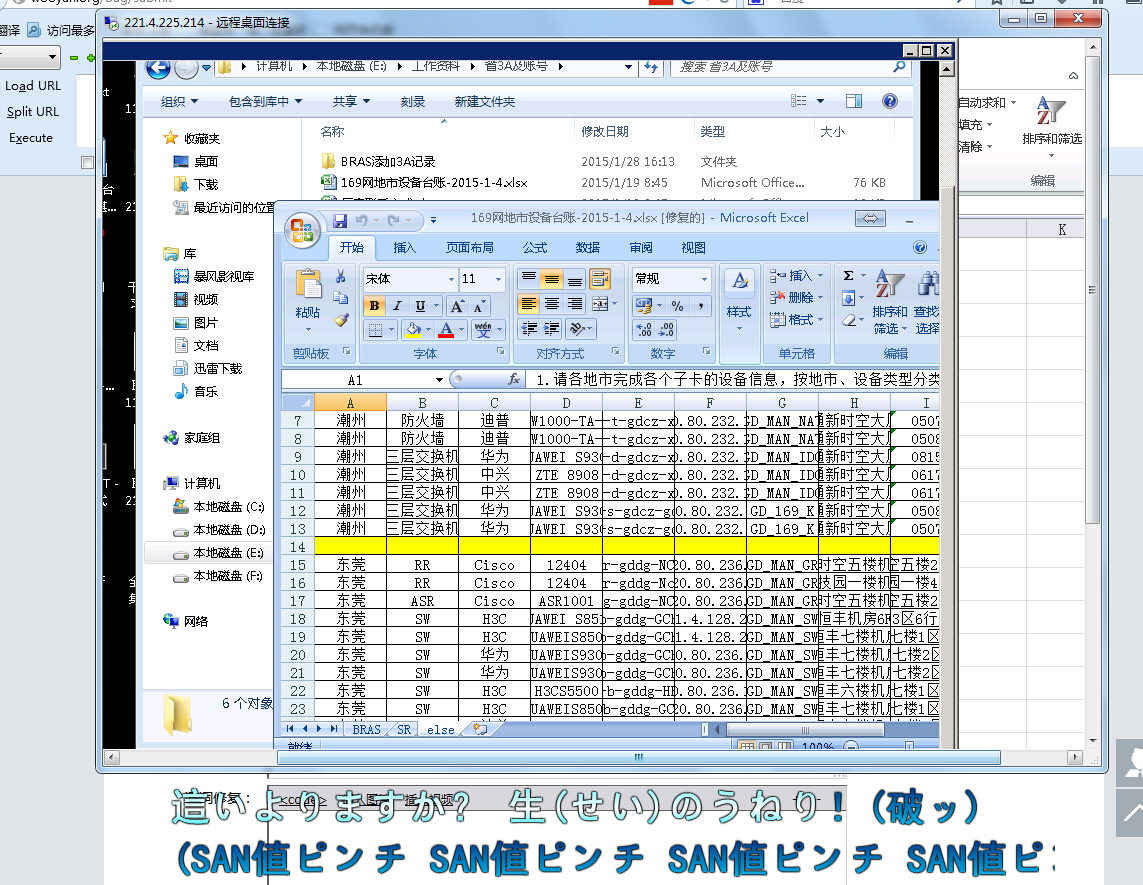Apply comma style
Screen dimensions: 1143x885
pyautogui.click(x=700, y=305)
